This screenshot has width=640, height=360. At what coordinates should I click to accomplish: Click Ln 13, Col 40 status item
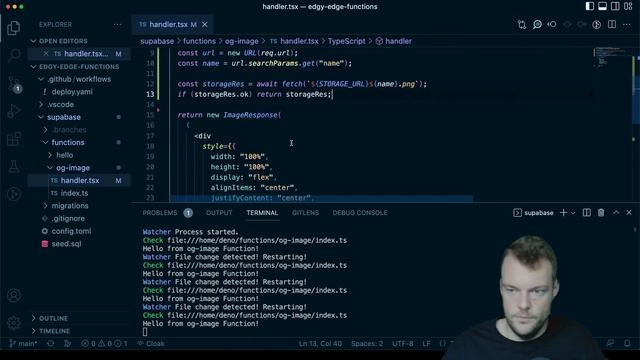(x=320, y=344)
